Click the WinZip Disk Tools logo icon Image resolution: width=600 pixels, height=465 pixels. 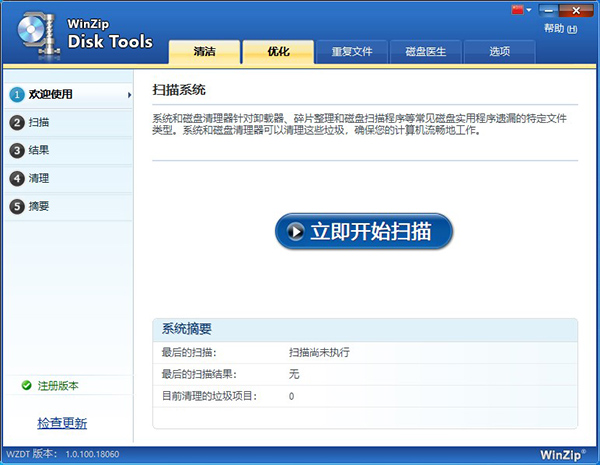tap(39, 36)
